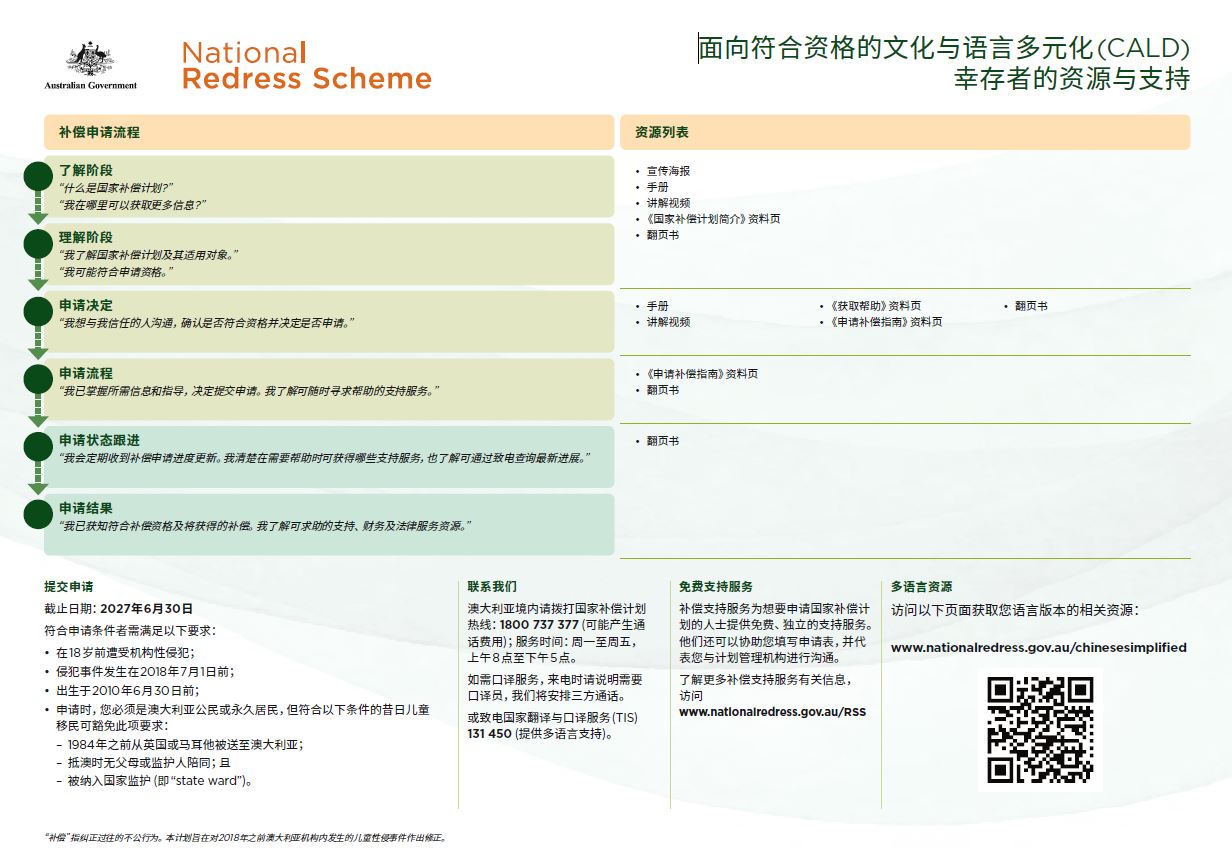Select the line mentioning “state ward”

(160, 781)
